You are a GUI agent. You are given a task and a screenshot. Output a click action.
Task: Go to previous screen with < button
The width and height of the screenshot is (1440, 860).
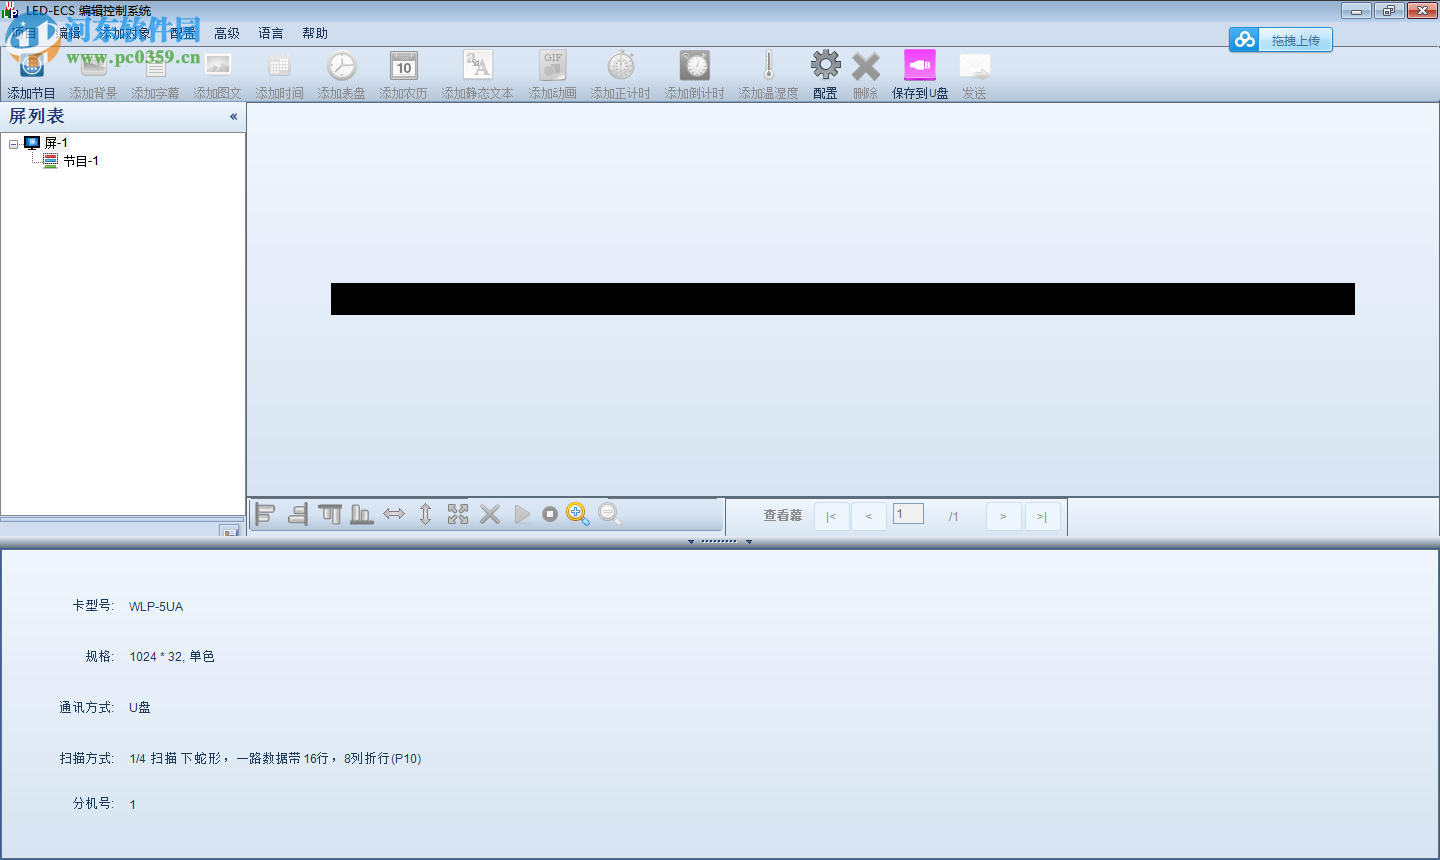869,516
